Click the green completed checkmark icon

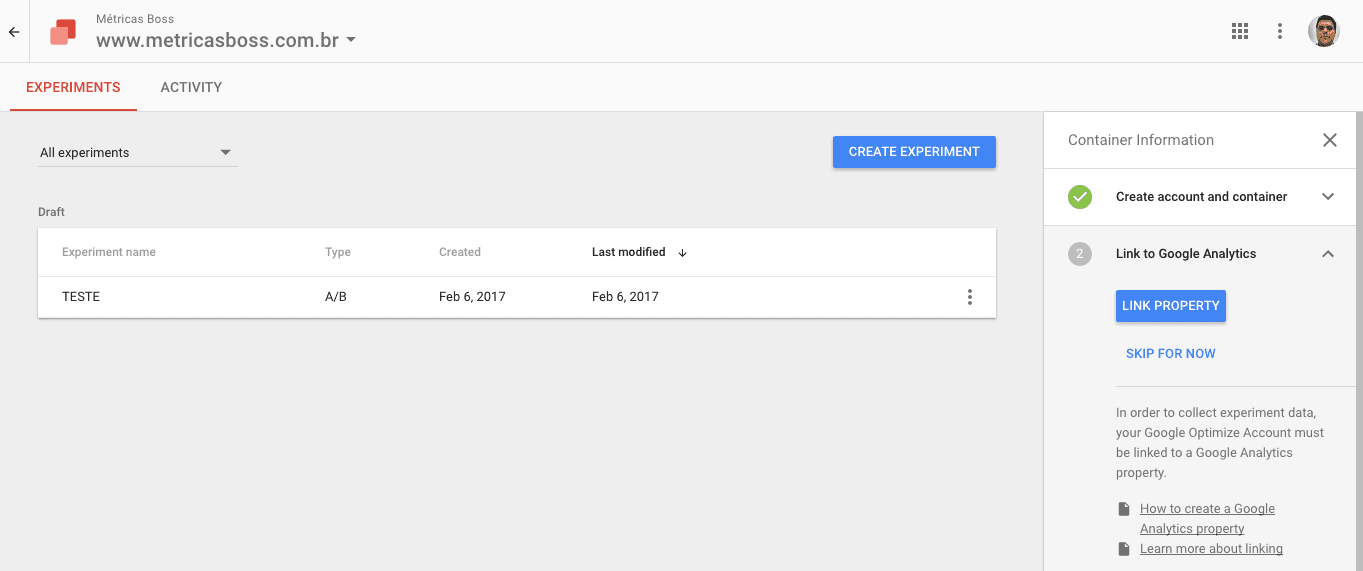pyautogui.click(x=1080, y=197)
